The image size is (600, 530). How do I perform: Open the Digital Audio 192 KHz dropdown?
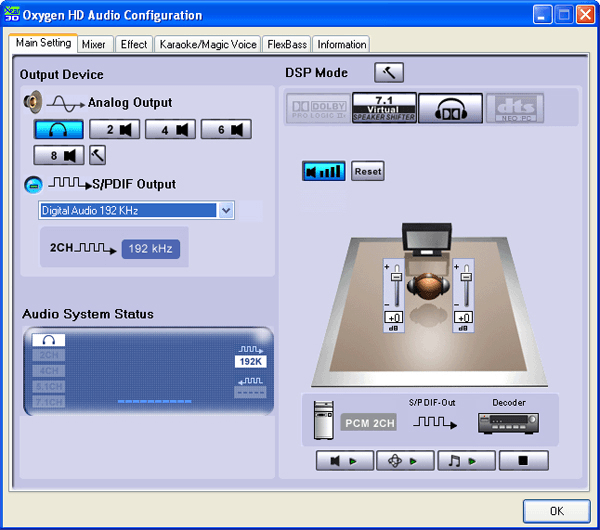pos(226,210)
